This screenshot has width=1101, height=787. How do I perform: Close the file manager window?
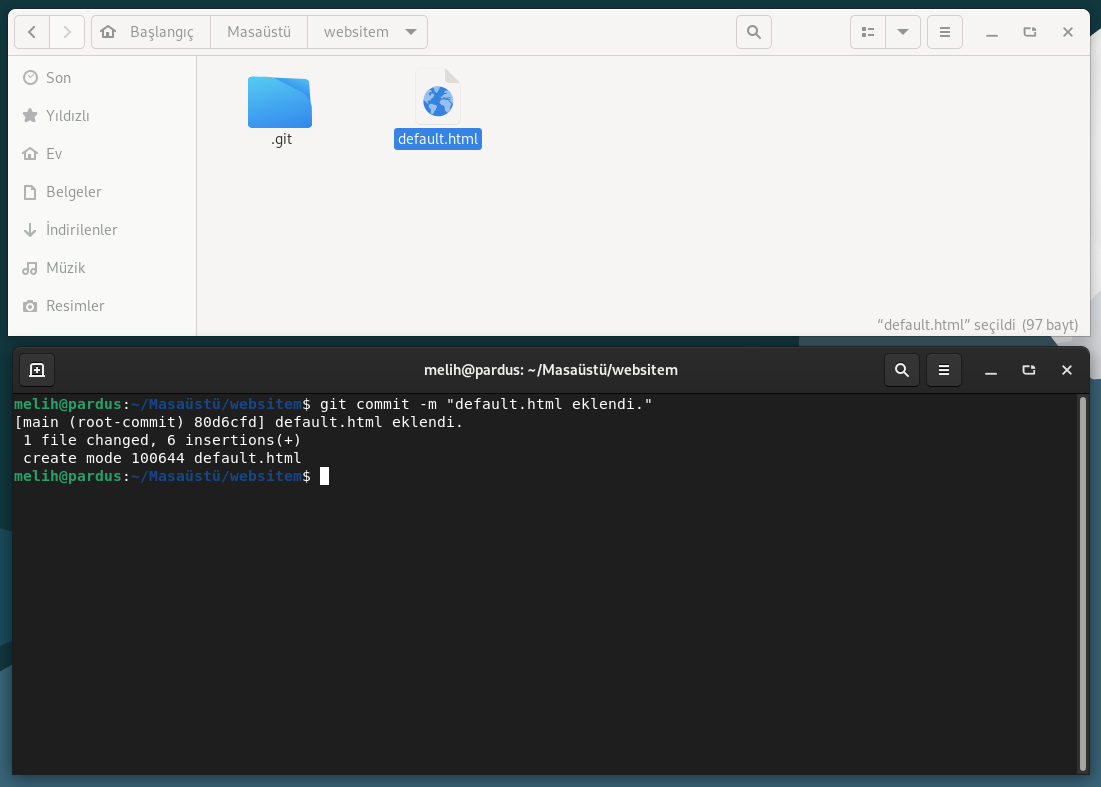1067,32
